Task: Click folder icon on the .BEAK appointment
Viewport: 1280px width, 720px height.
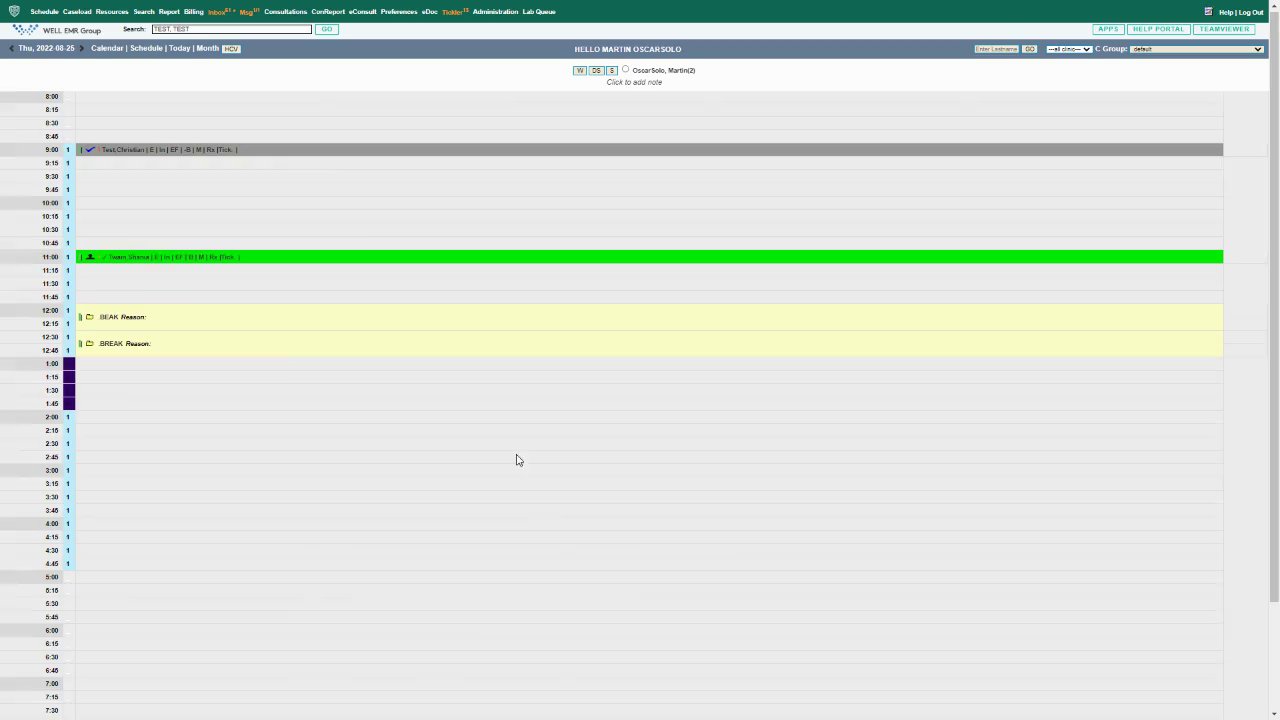Action: pyautogui.click(x=89, y=317)
